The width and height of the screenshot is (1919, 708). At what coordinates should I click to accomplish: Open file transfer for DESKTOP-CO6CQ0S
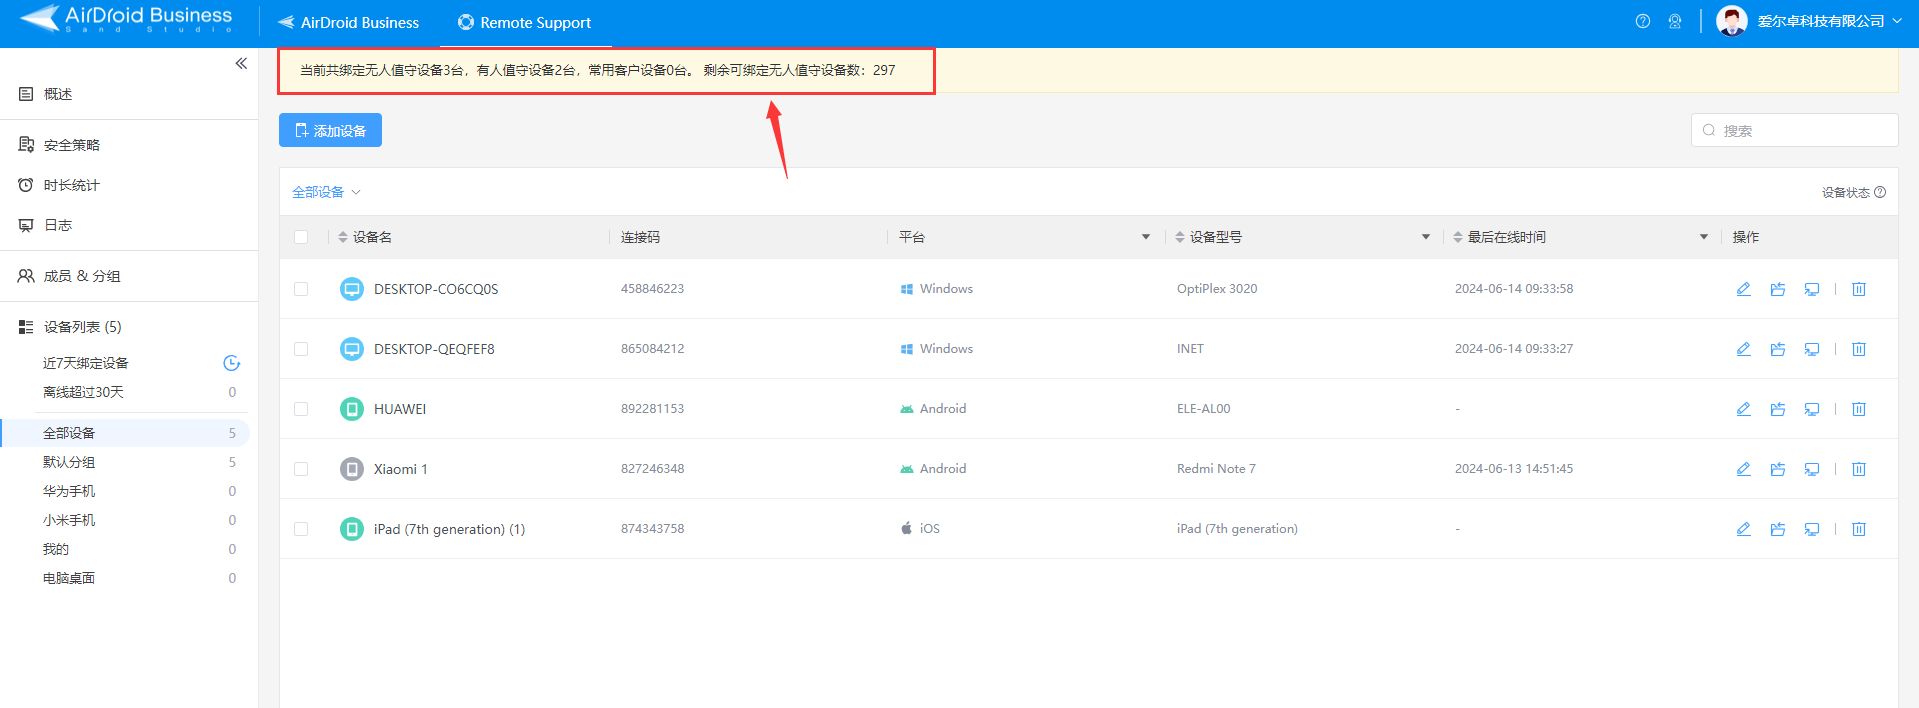[x=1777, y=289]
